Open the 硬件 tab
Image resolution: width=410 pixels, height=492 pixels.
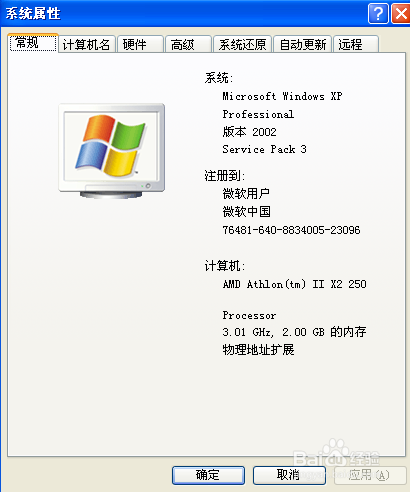(140, 44)
